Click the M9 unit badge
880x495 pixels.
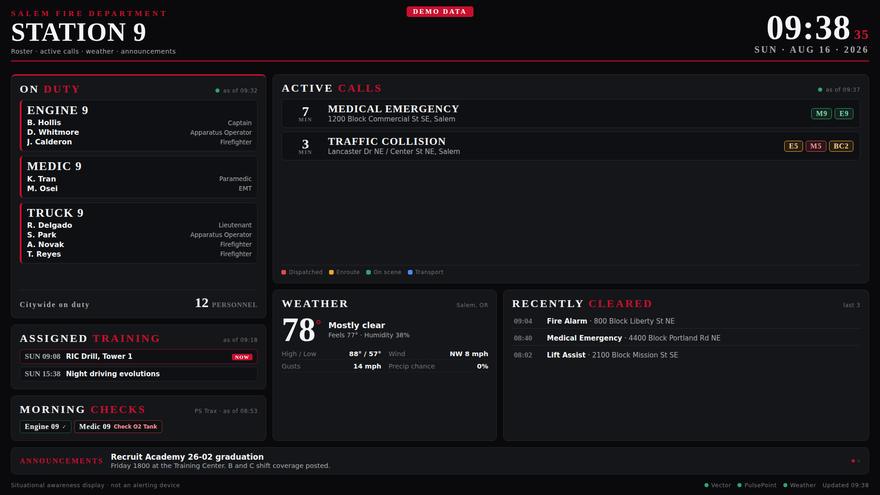point(821,113)
